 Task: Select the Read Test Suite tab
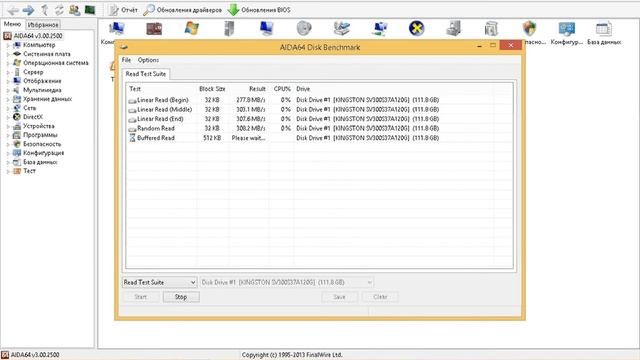[146, 74]
